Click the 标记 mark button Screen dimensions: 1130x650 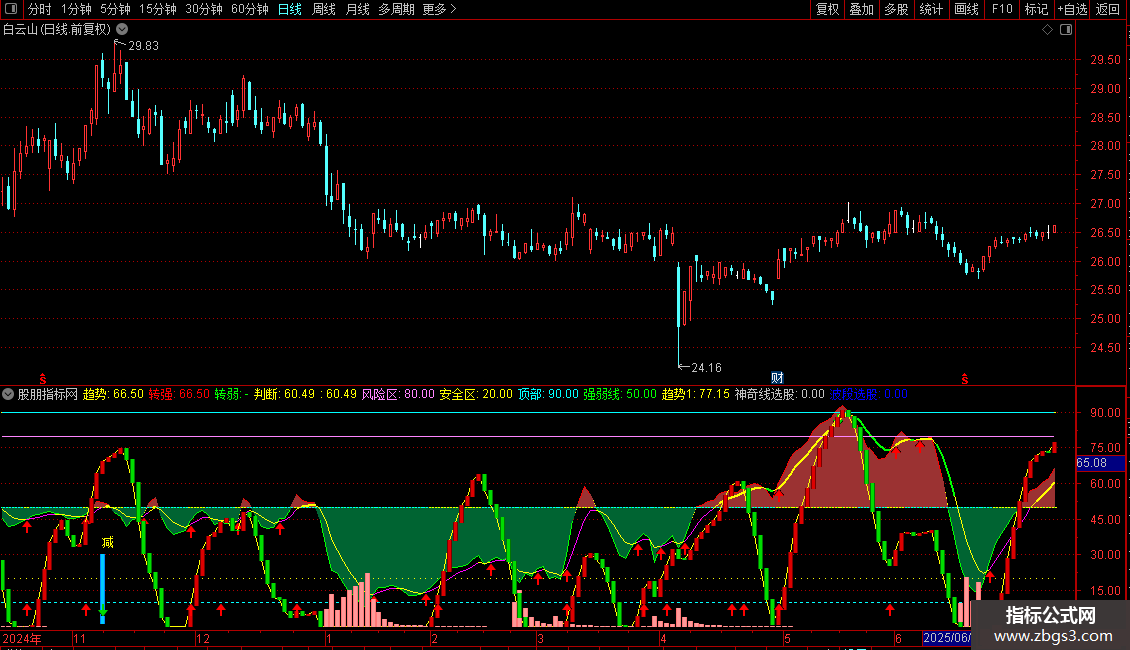click(1036, 9)
